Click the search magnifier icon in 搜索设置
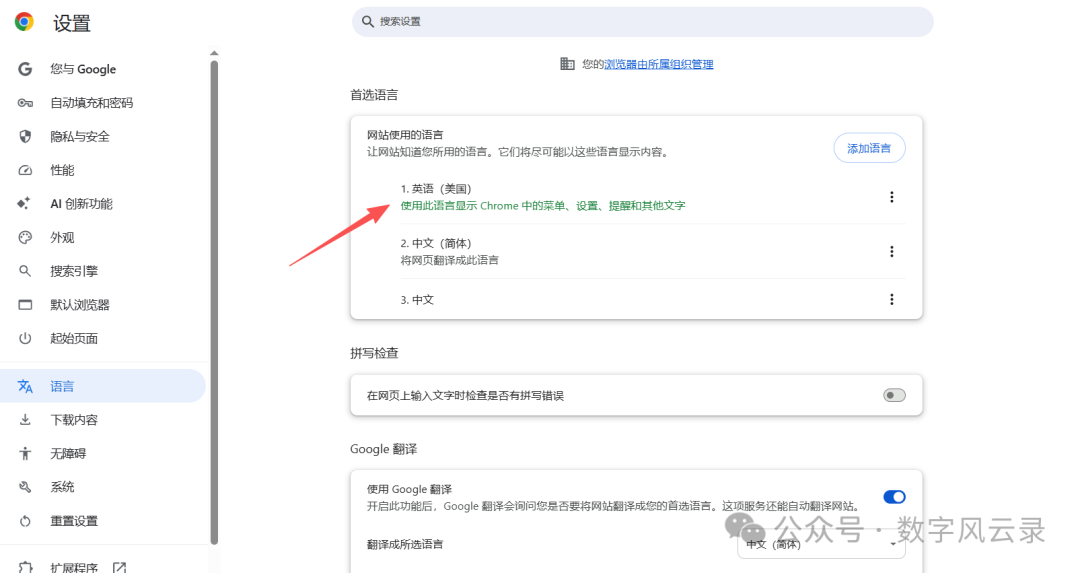The image size is (1080, 573). click(368, 21)
